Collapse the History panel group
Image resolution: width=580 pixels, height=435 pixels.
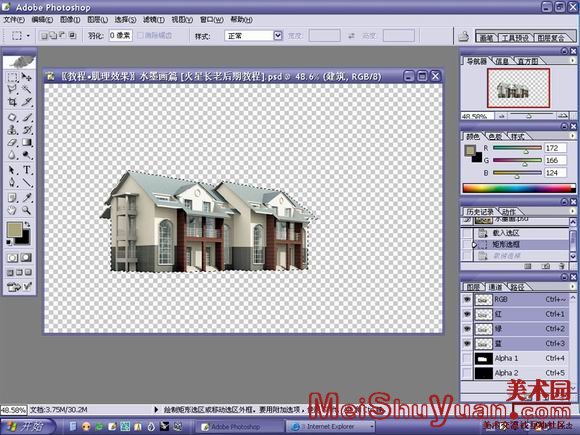point(564,202)
